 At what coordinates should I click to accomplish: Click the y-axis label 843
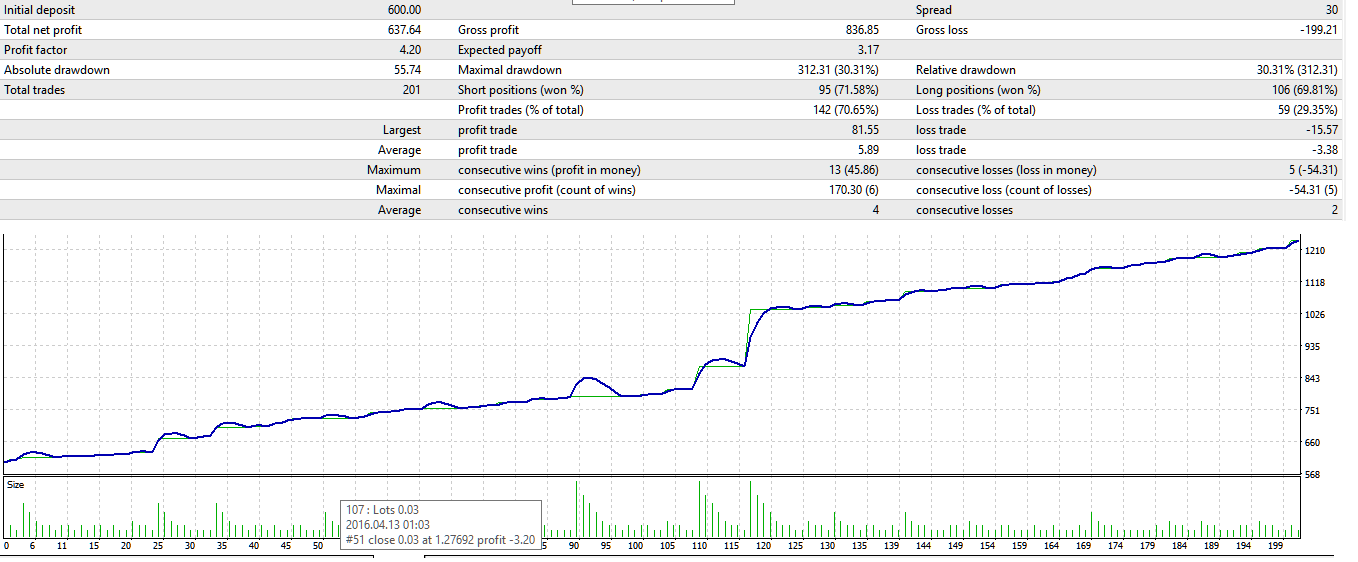tap(1311, 378)
